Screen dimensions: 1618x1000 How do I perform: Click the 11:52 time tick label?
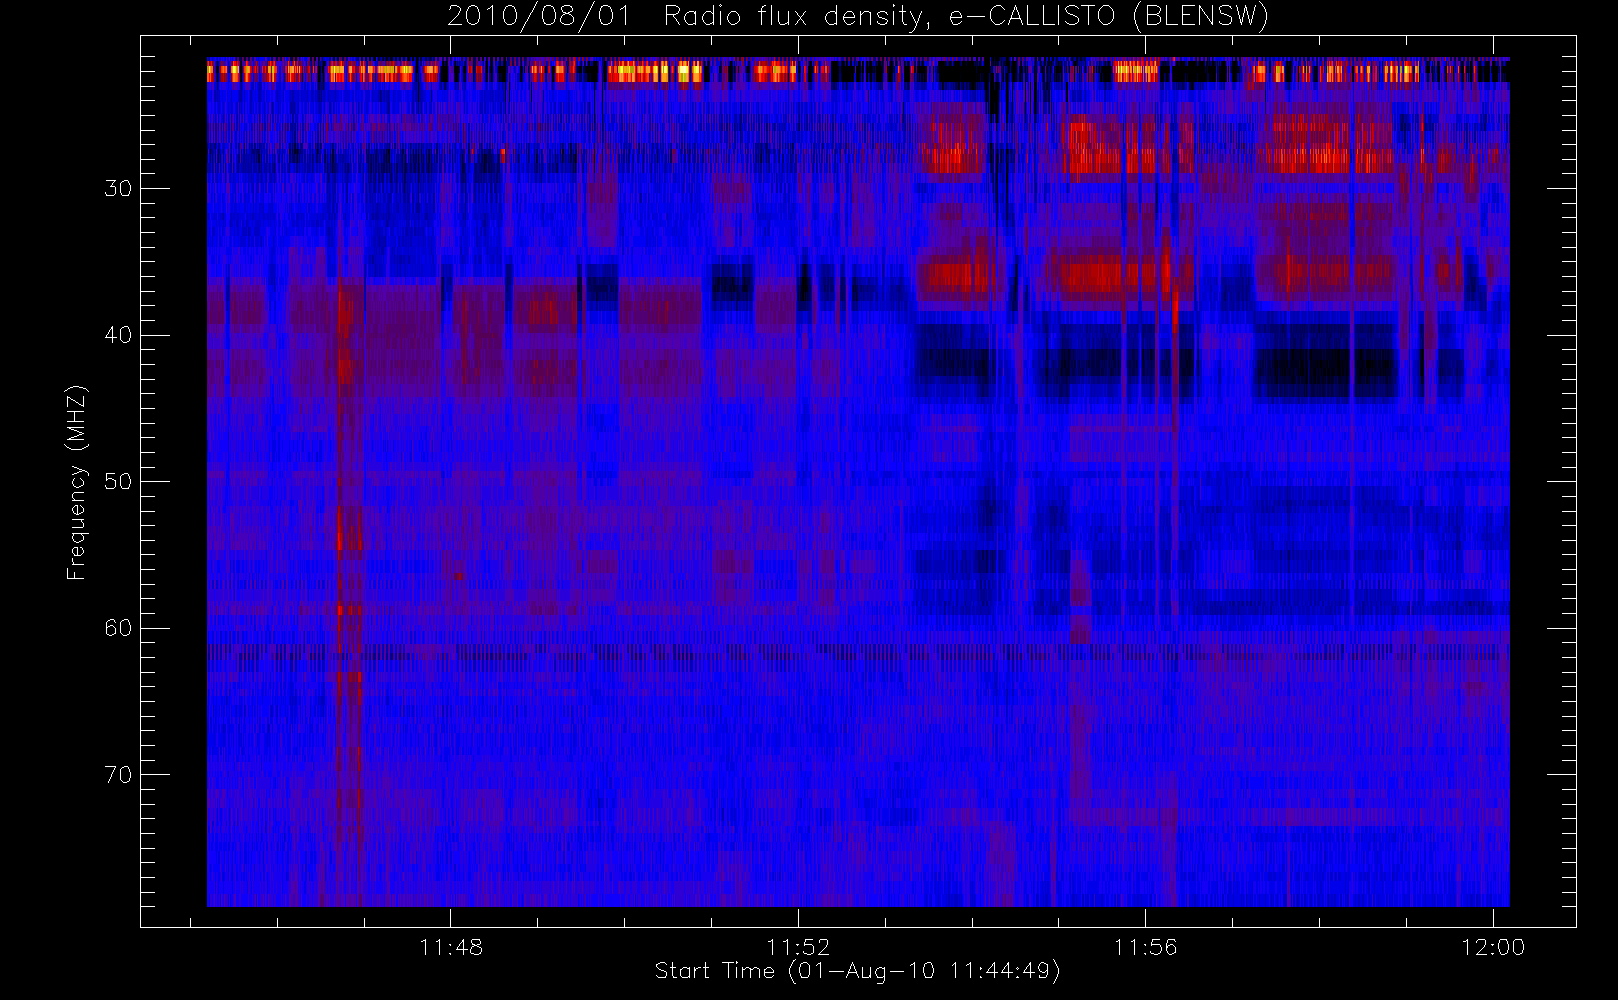click(798, 947)
